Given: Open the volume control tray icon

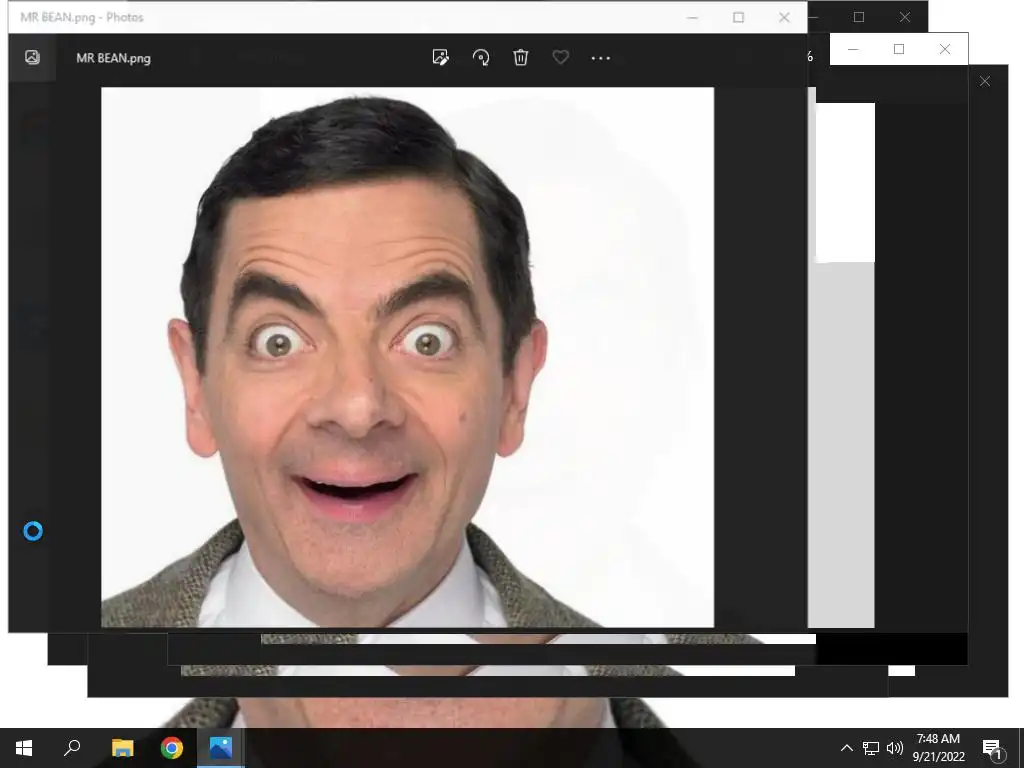Looking at the screenshot, I should (895, 748).
